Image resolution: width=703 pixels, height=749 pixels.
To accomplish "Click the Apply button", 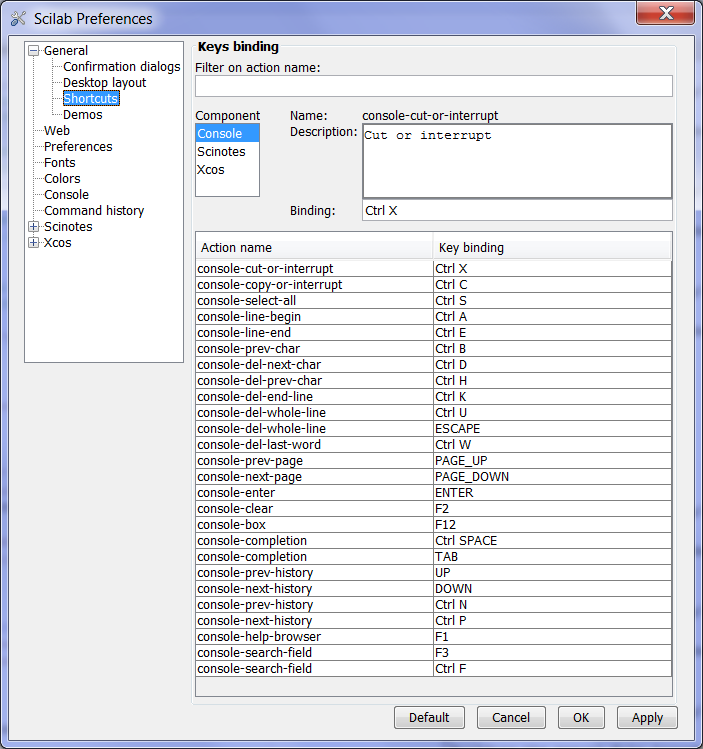I will pos(647,718).
